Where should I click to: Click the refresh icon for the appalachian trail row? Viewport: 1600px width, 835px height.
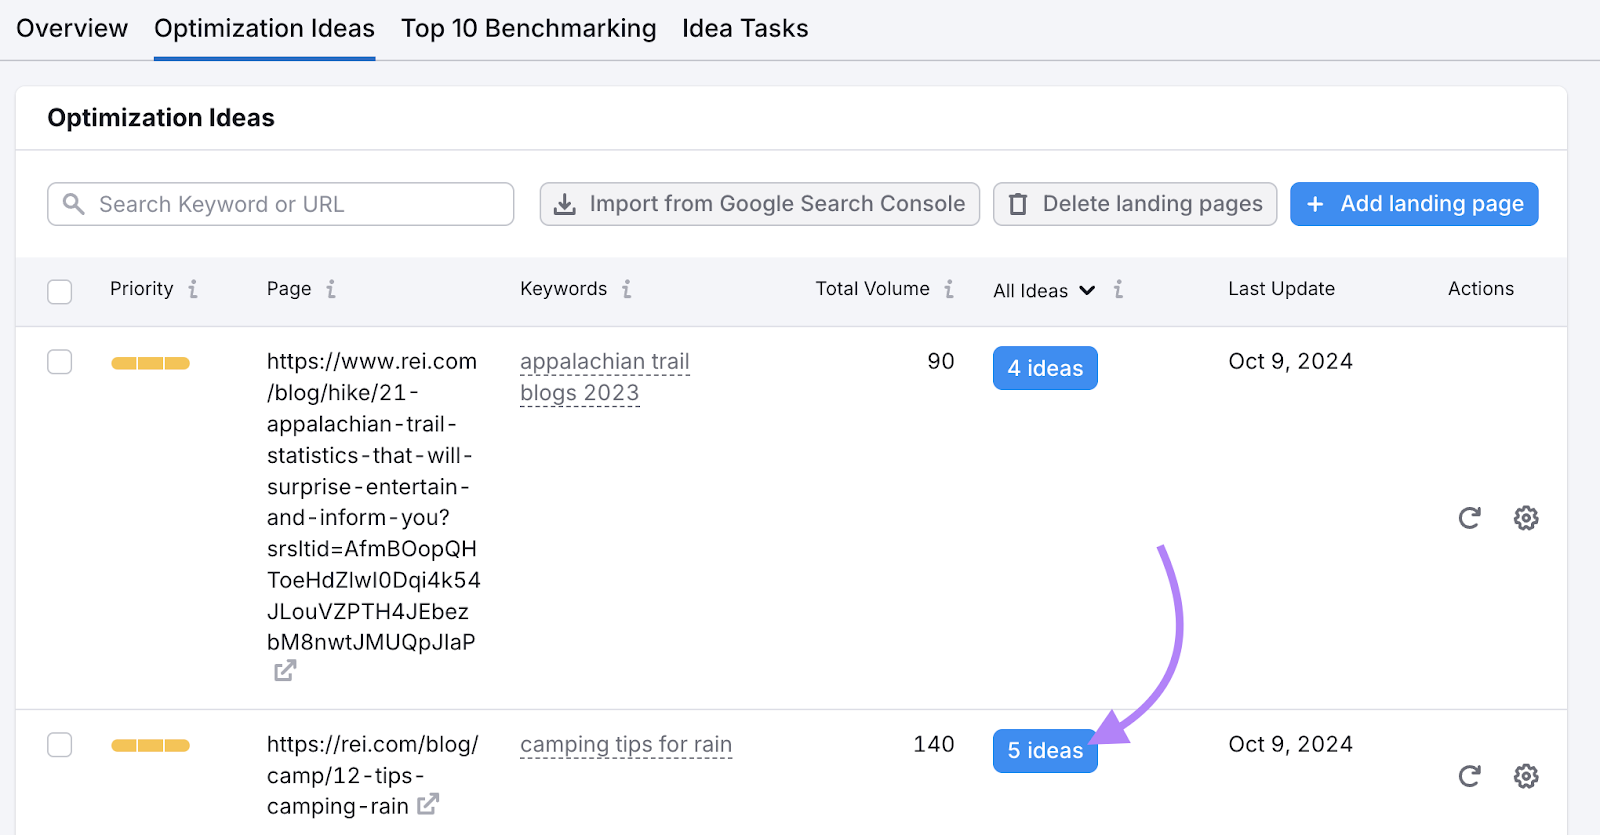1468,518
